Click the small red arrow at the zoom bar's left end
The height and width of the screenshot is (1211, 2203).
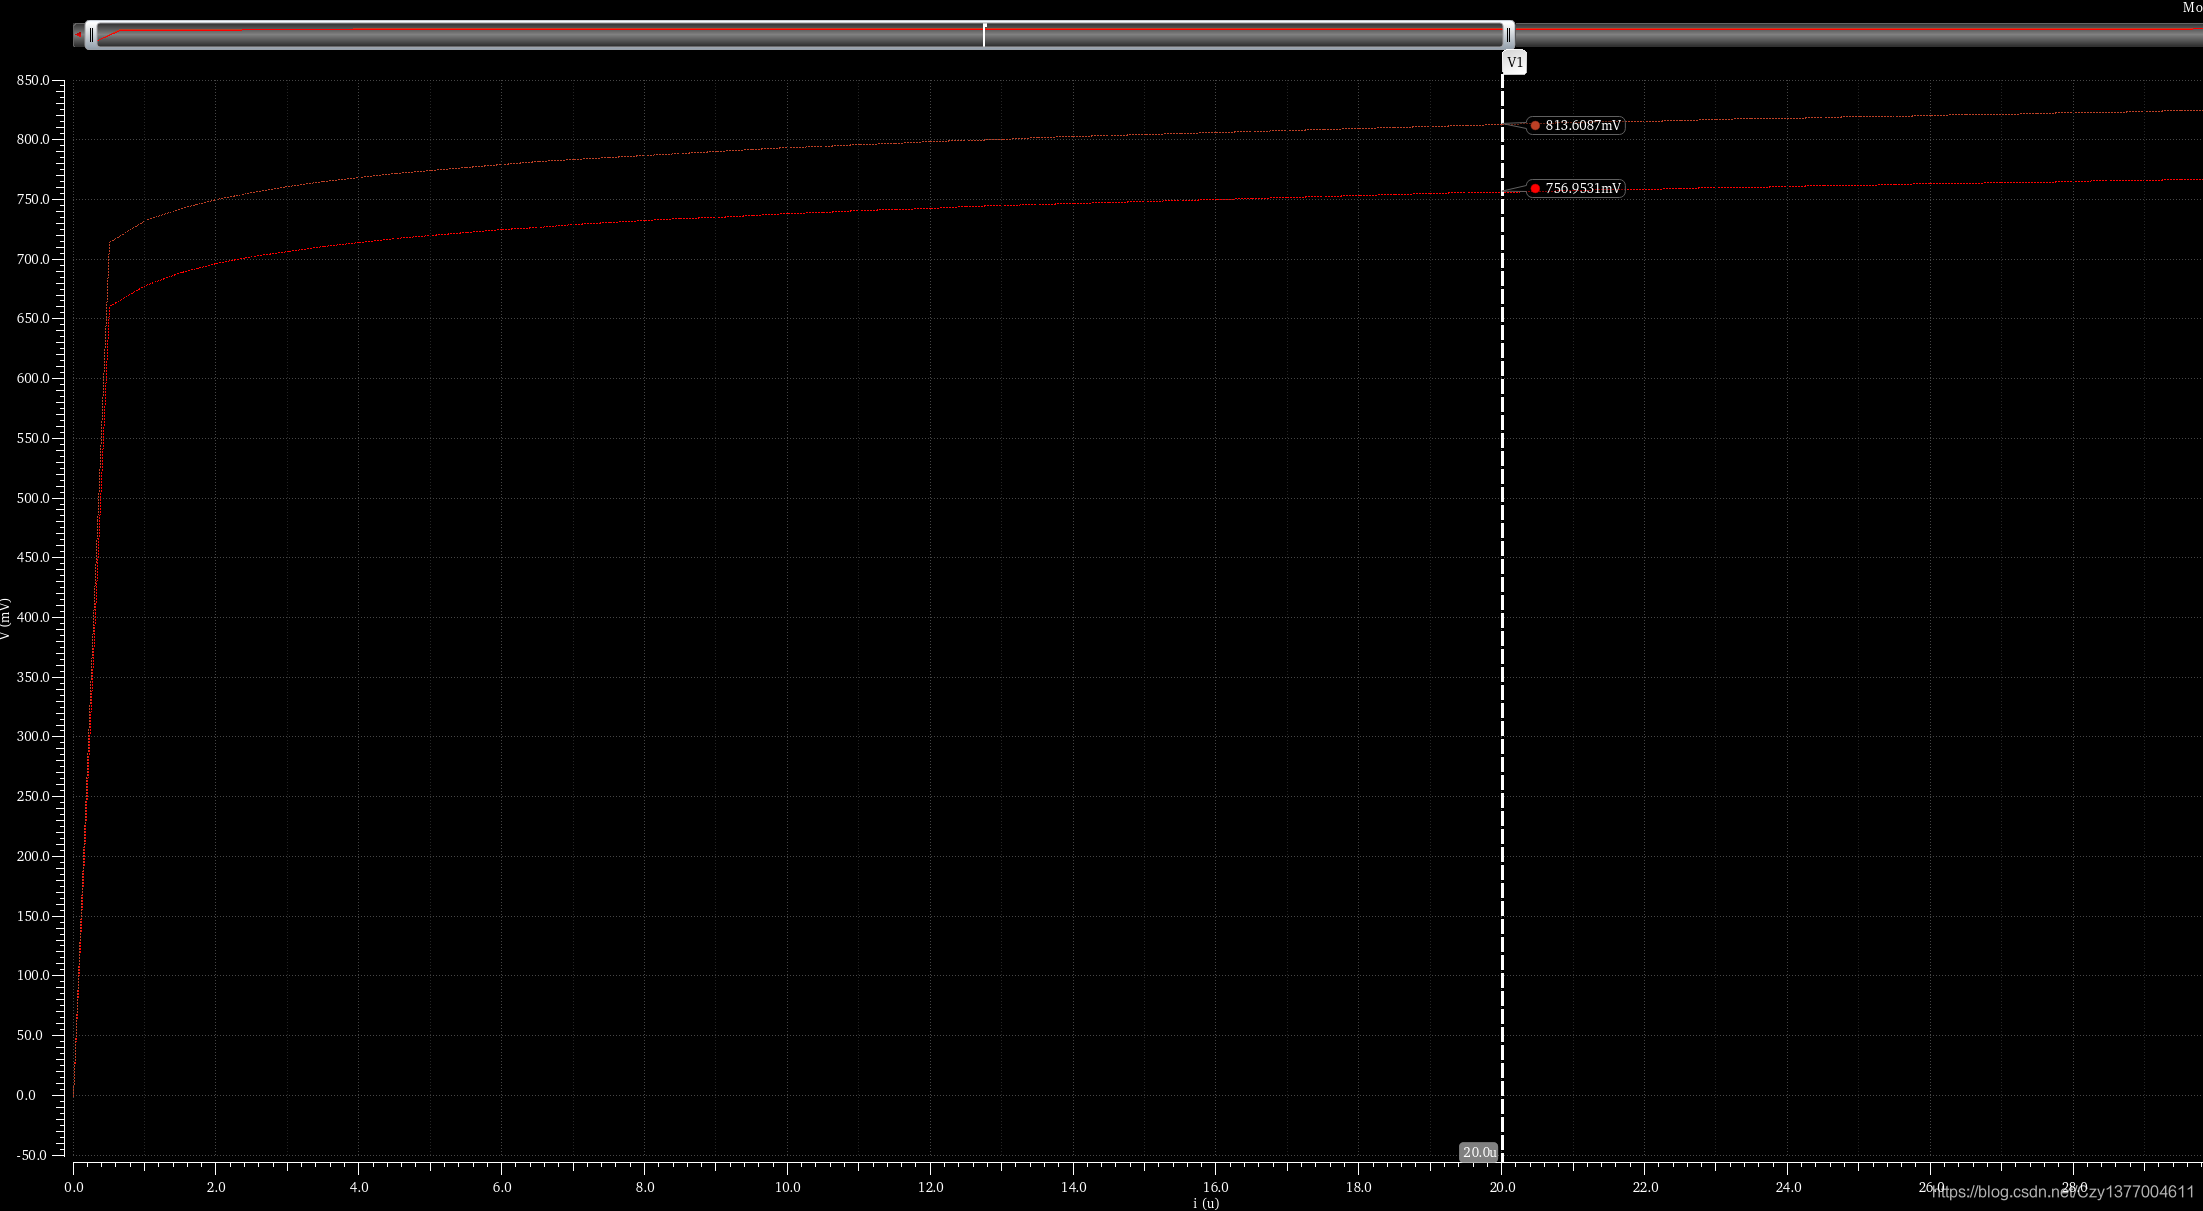tap(78, 35)
